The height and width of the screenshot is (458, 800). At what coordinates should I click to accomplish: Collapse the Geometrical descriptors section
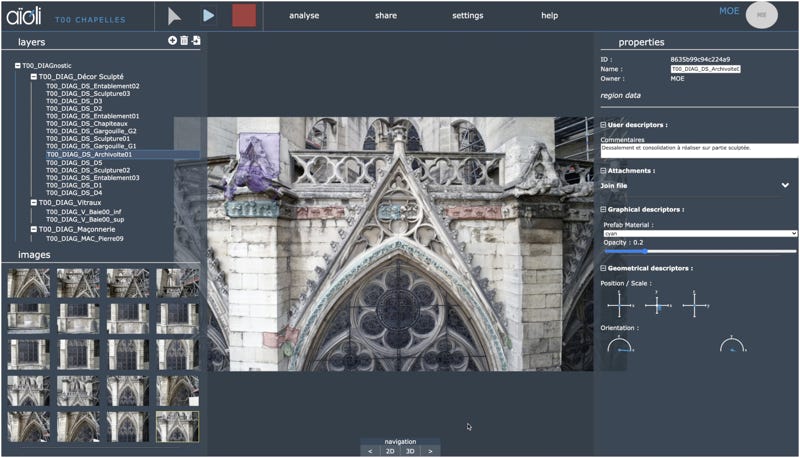coord(604,269)
